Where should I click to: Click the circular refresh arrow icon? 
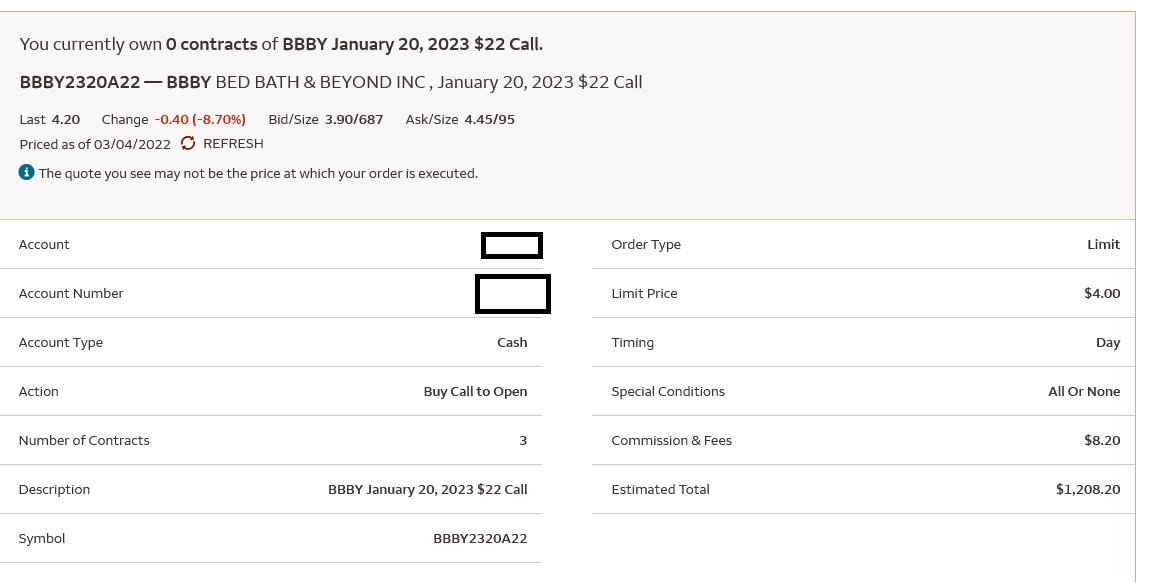(x=188, y=143)
